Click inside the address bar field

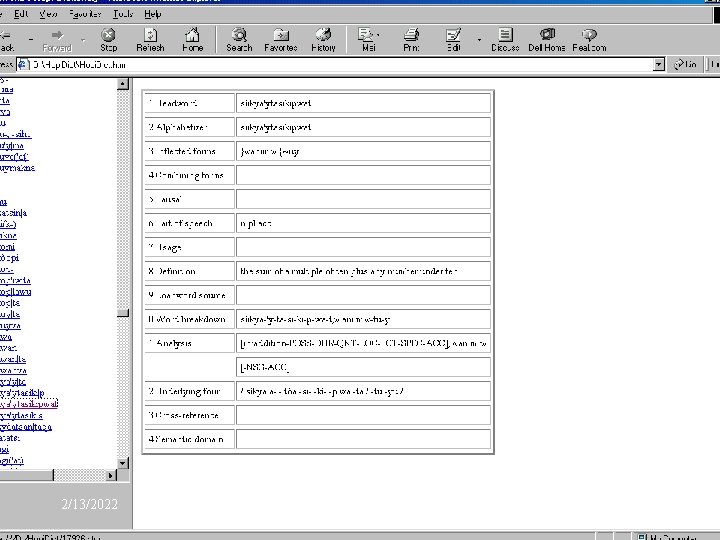[x=340, y=65]
